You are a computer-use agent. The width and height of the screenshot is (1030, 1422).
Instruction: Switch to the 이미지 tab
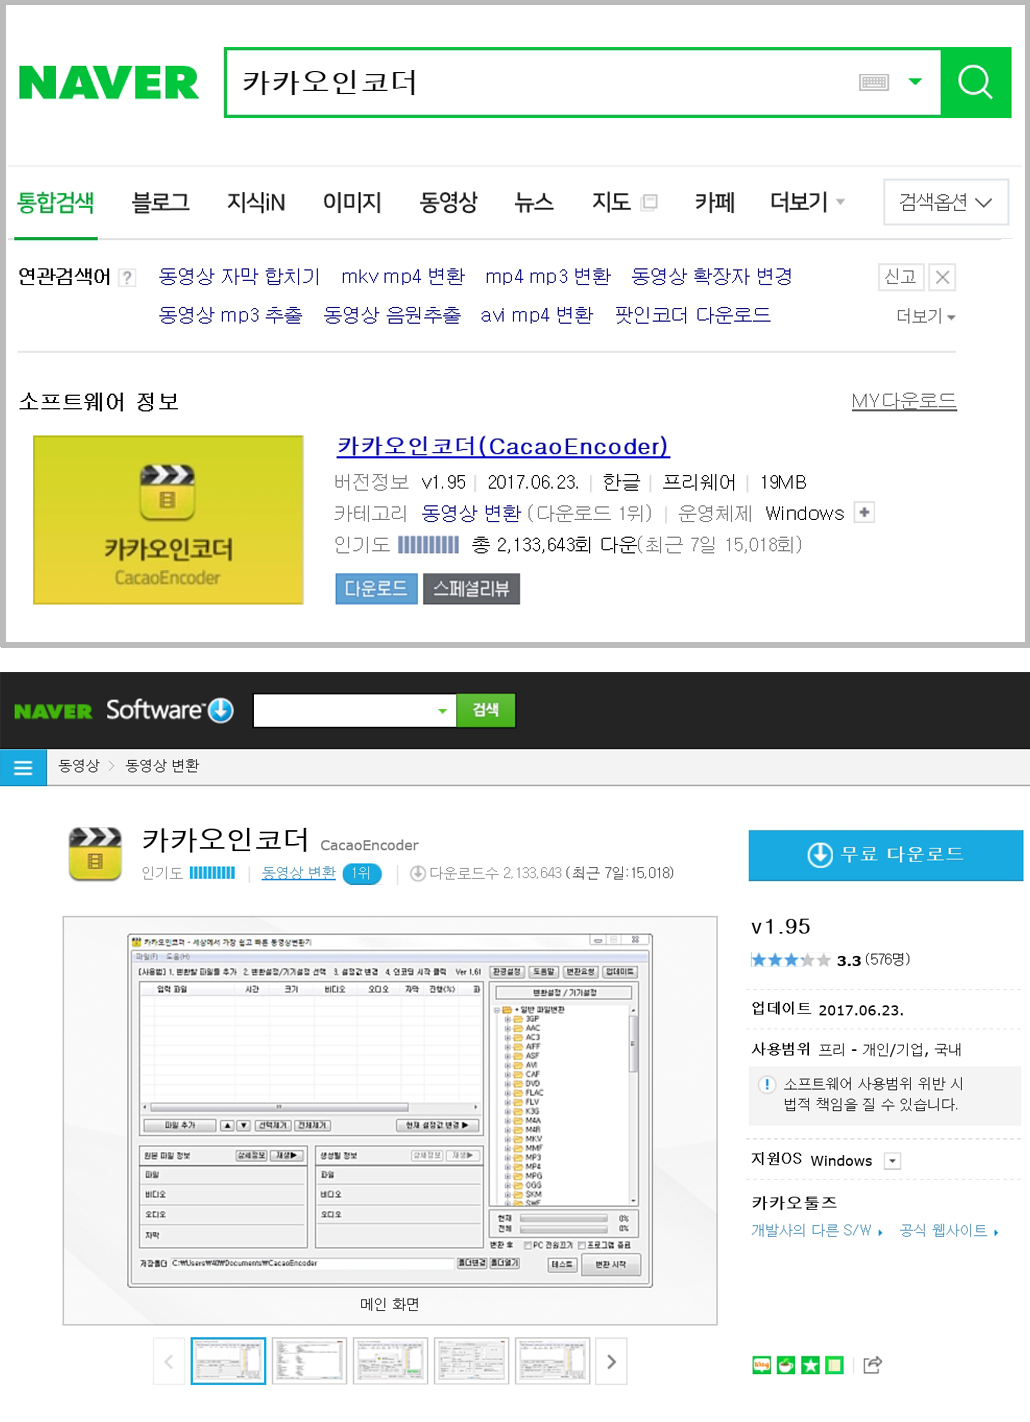(x=352, y=203)
